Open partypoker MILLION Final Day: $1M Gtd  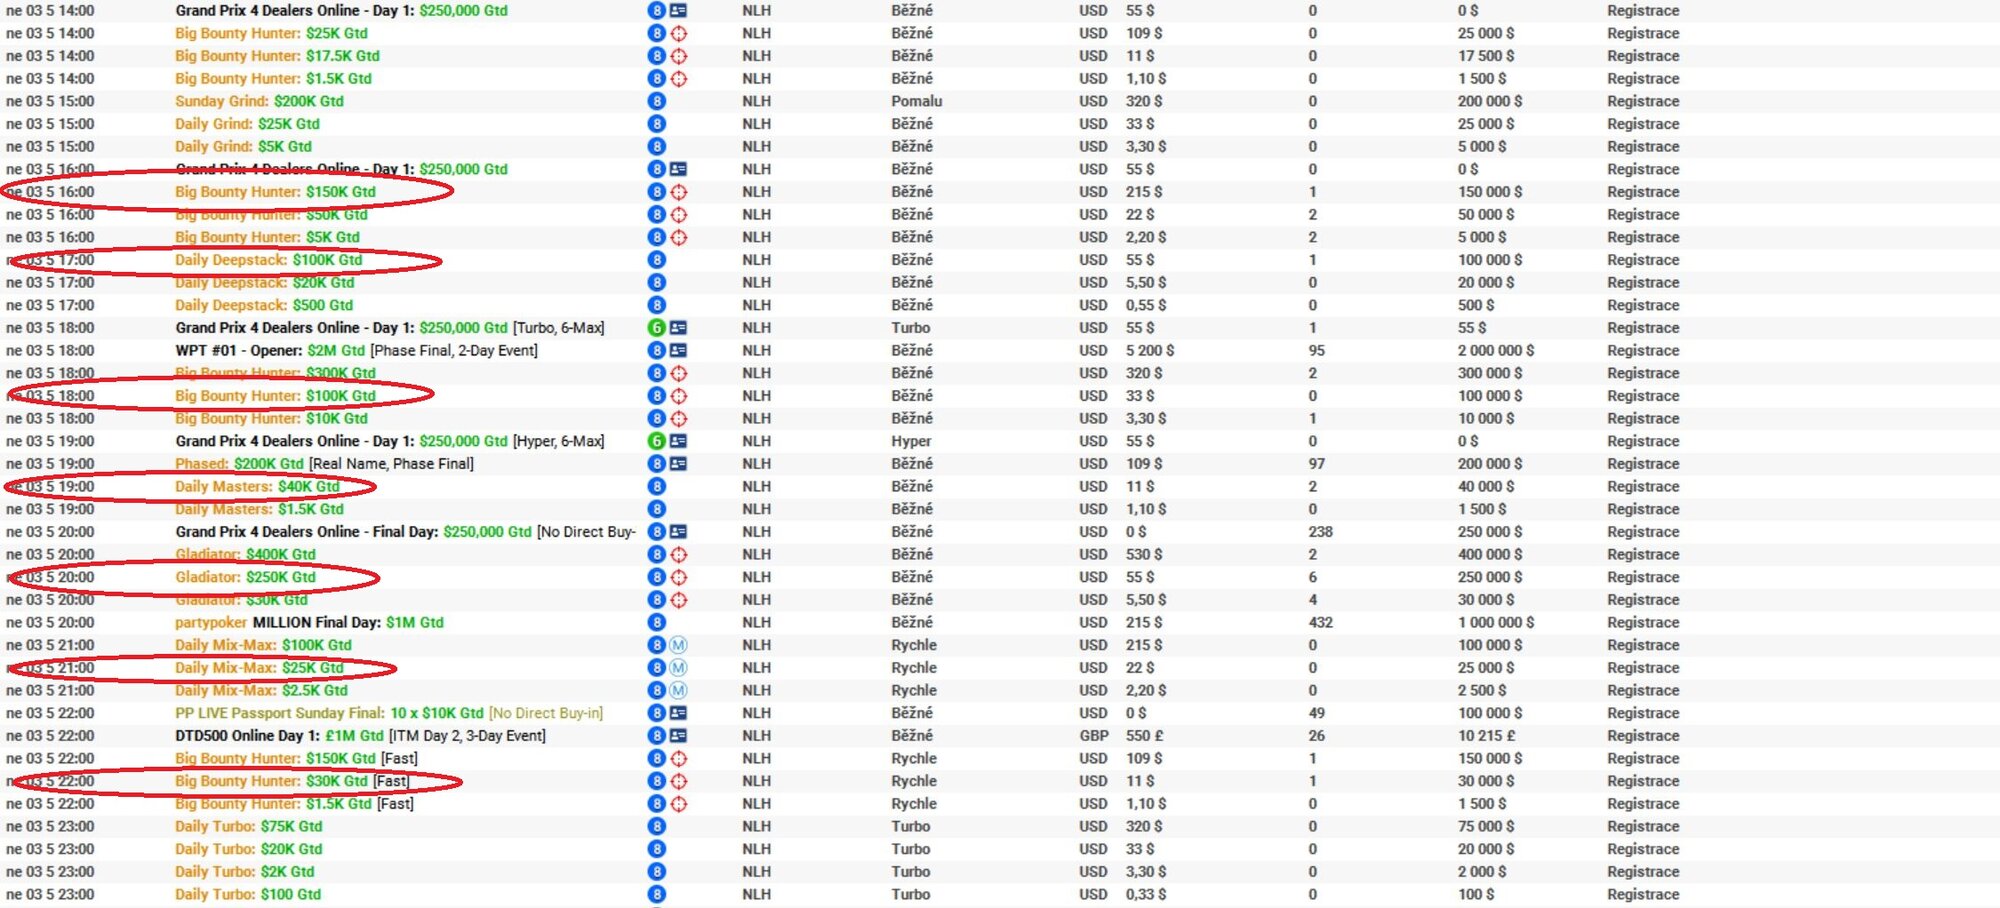click(309, 622)
